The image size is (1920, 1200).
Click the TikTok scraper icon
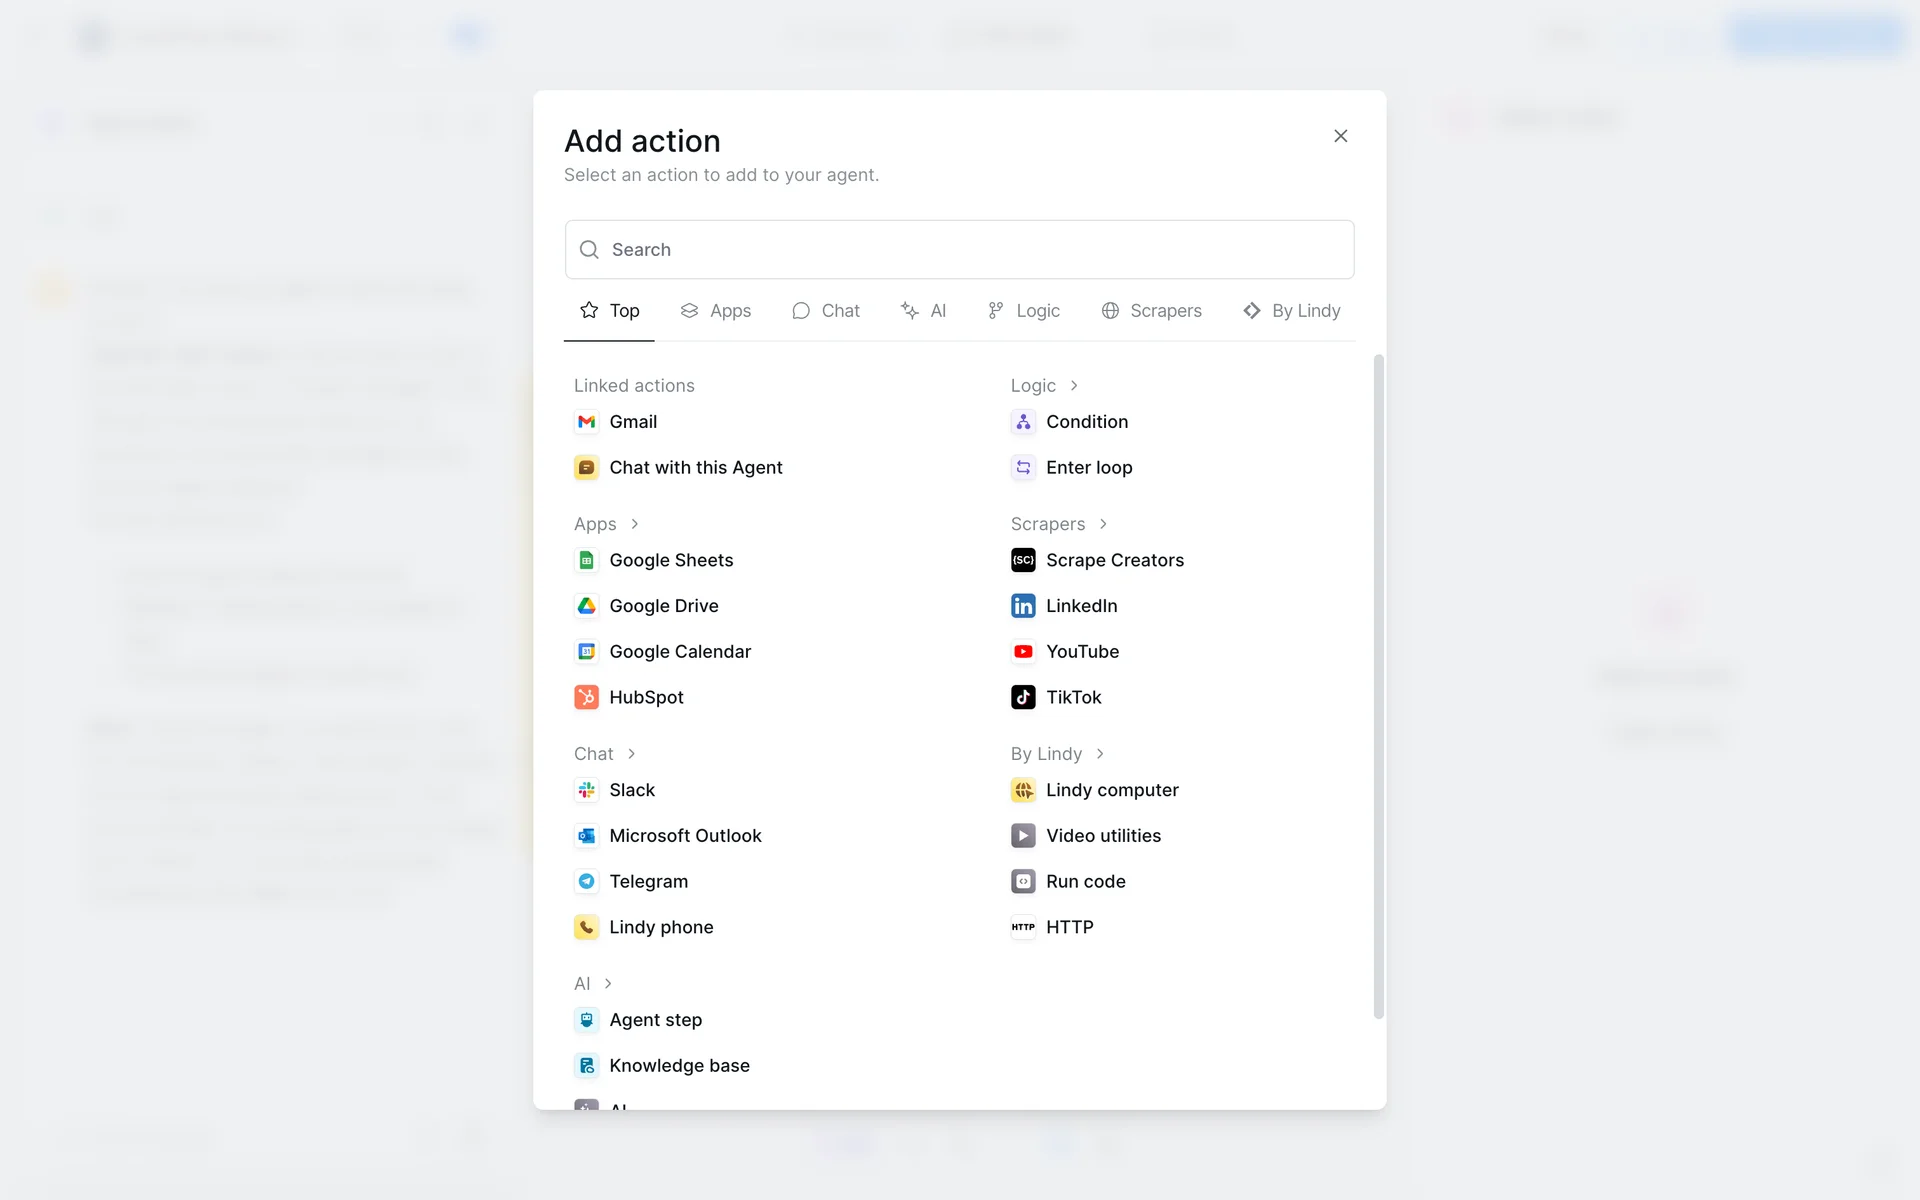[x=1023, y=697]
